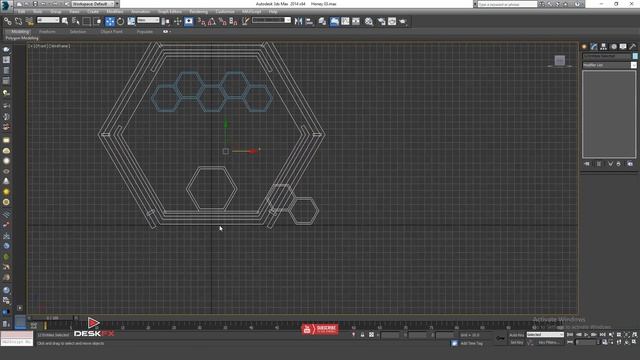Screen dimensions: 640x360
Task: Toggle the Graphite Modeling ribbon
Action: (x=334, y=22)
